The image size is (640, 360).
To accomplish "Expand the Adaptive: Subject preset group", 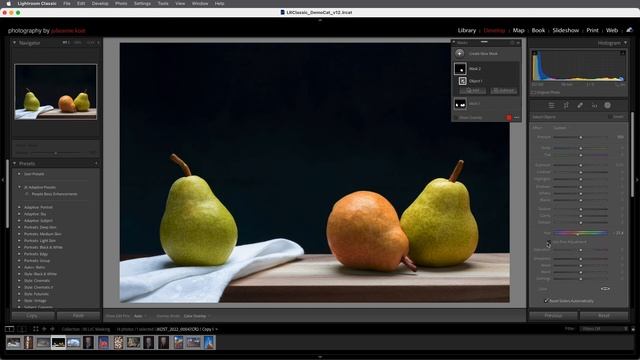I will 19,220.
